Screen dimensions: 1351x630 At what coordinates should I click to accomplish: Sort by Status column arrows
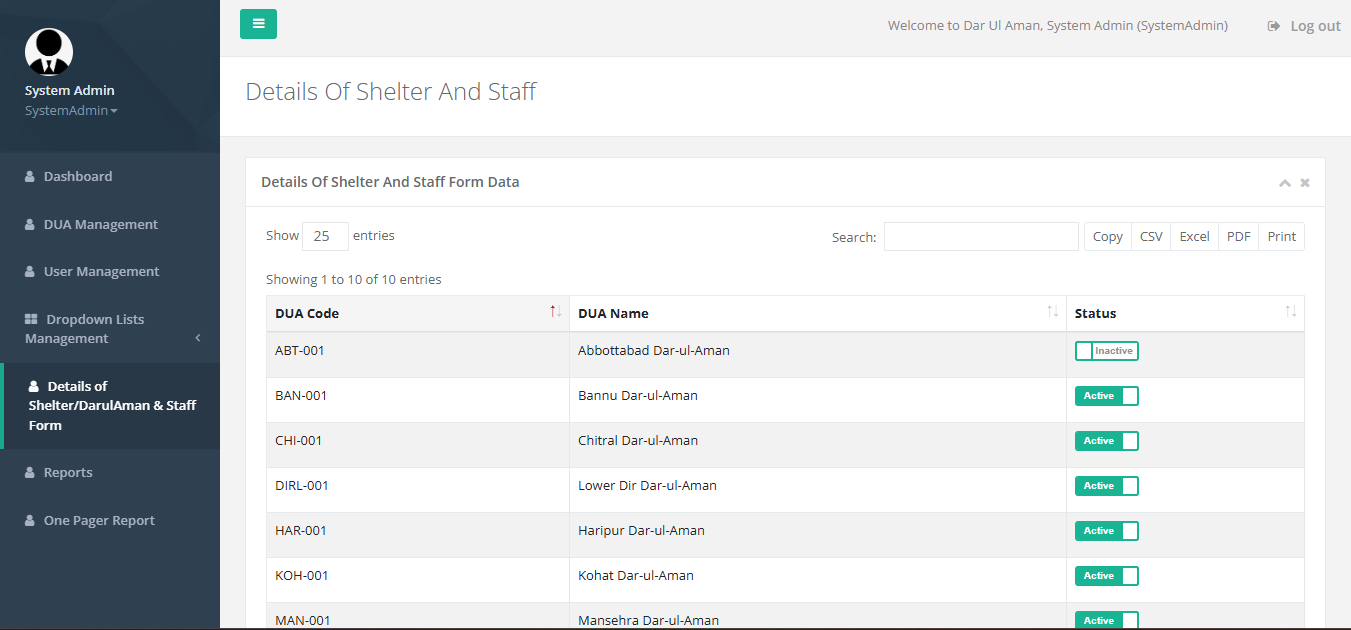[1290, 312]
